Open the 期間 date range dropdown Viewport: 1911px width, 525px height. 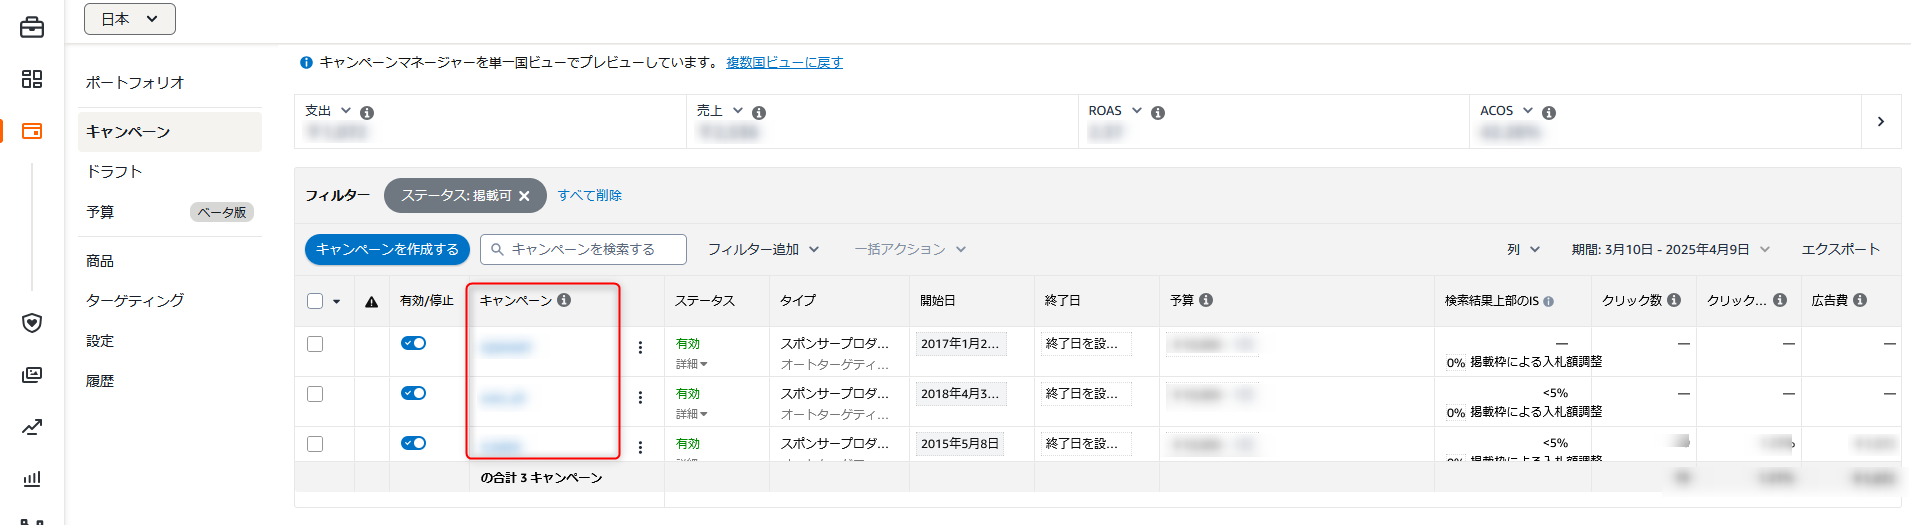click(x=1671, y=249)
